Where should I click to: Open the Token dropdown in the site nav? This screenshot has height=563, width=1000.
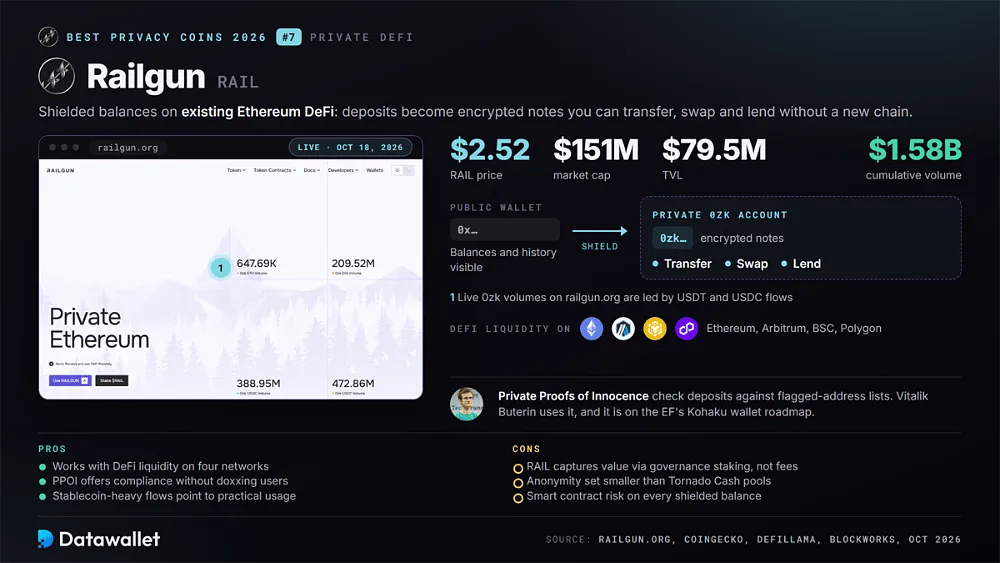click(236, 170)
